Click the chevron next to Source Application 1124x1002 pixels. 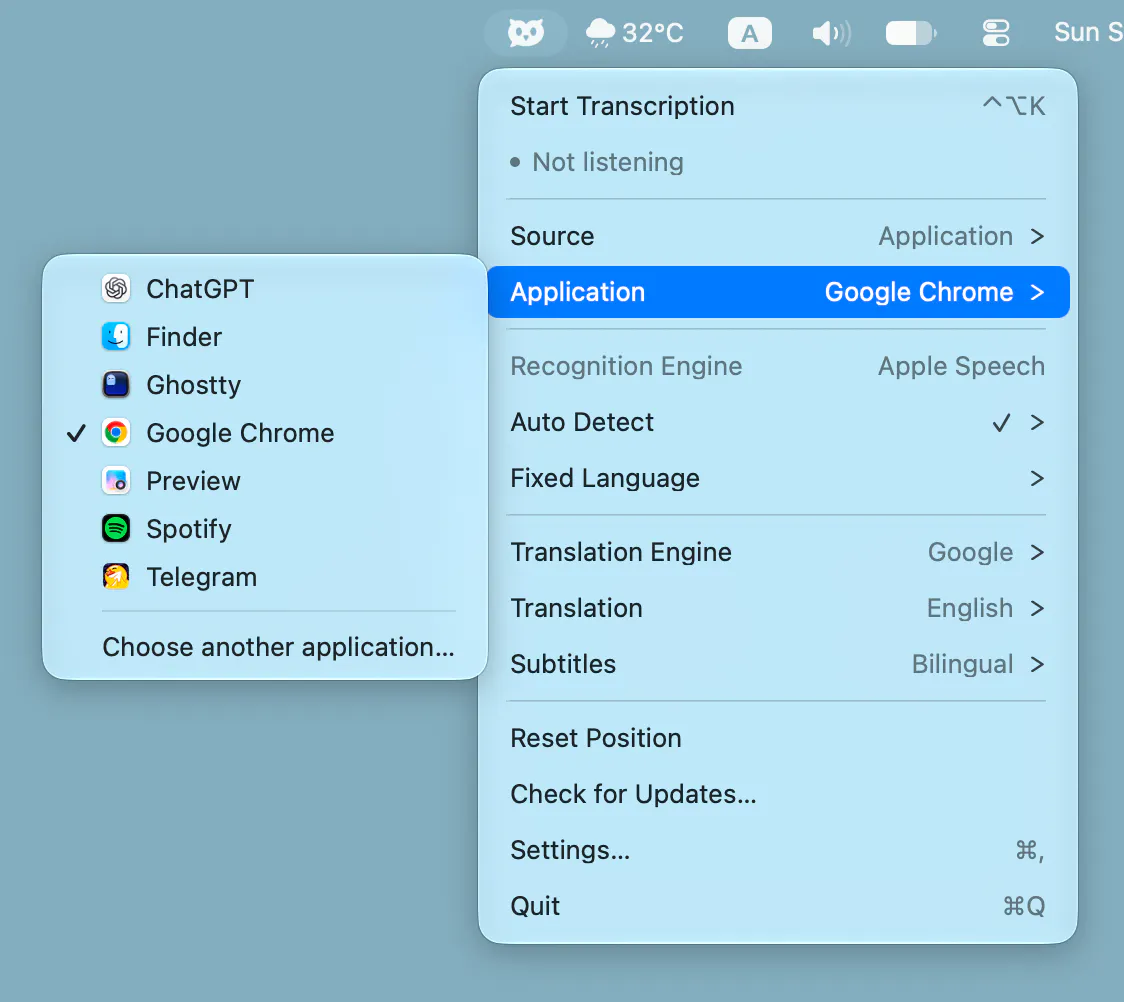[1037, 237]
